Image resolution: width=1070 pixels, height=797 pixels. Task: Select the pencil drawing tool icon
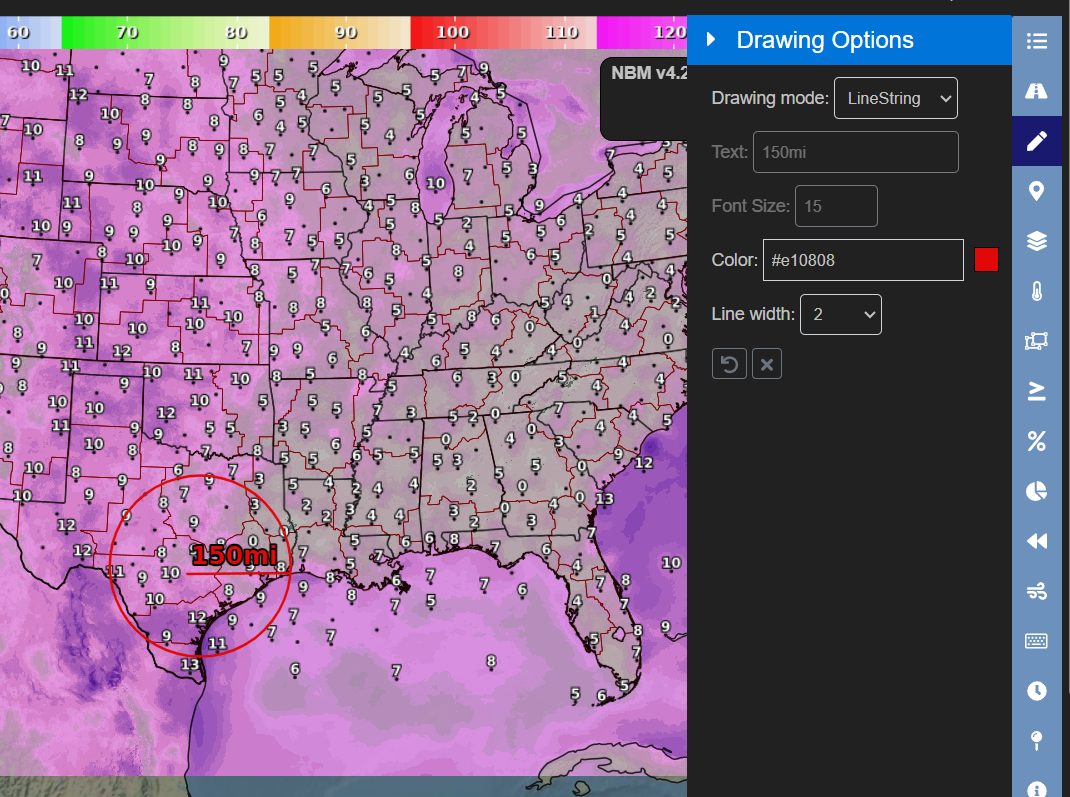point(1037,141)
